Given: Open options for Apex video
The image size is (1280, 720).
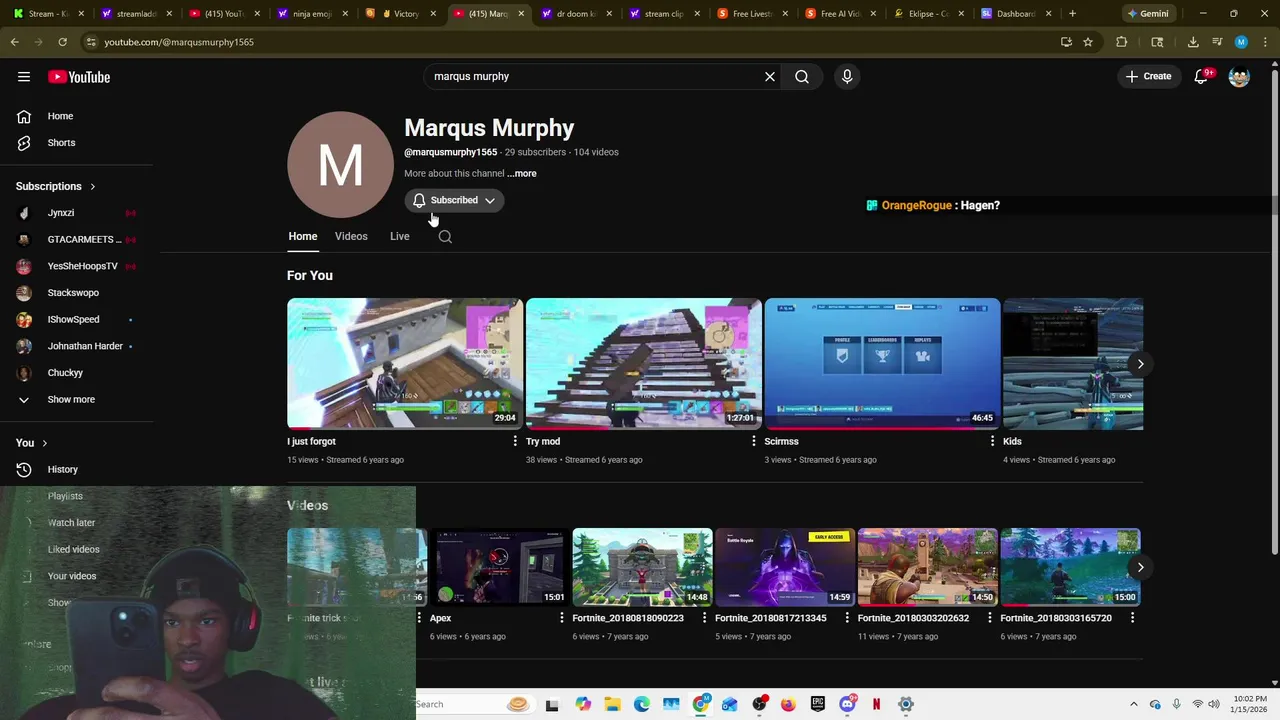Looking at the screenshot, I should click(562, 618).
